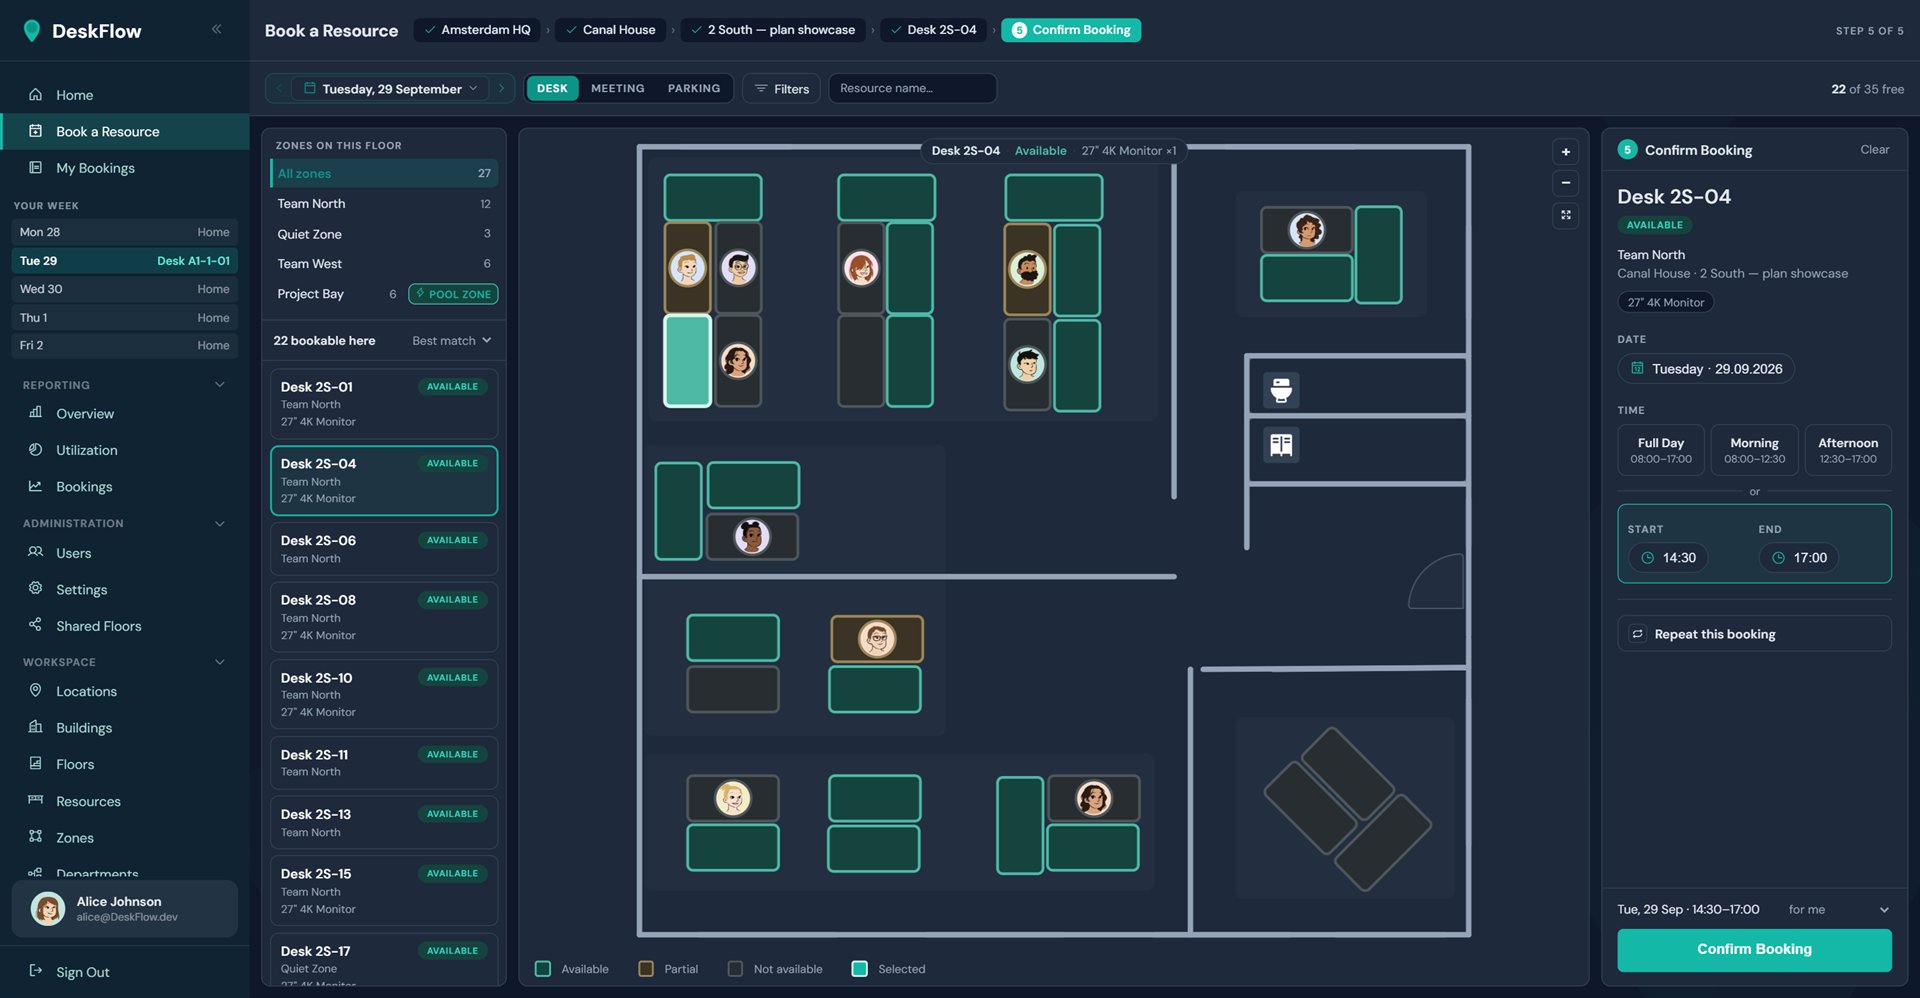Viewport: 1920px width, 998px height.
Task: Go to the Canal House breadcrumb step
Action: point(610,30)
